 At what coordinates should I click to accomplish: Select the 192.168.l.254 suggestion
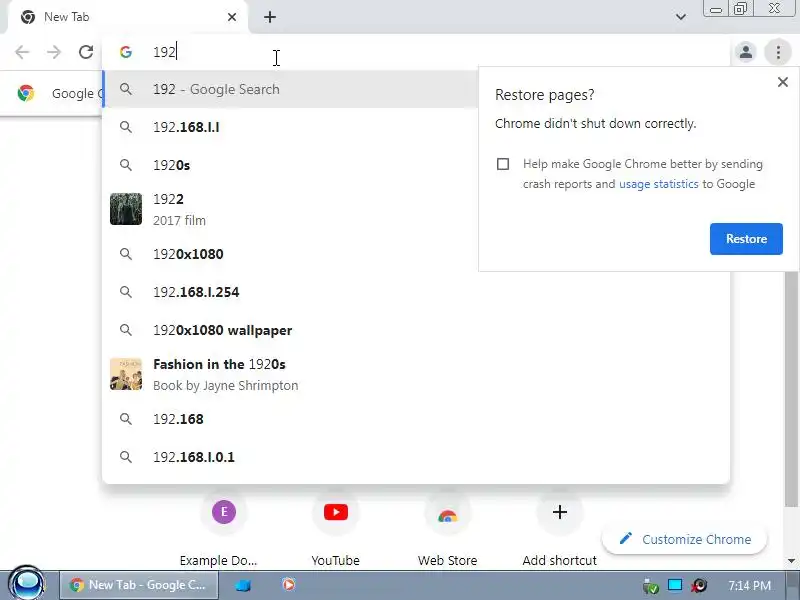[x=416, y=292]
